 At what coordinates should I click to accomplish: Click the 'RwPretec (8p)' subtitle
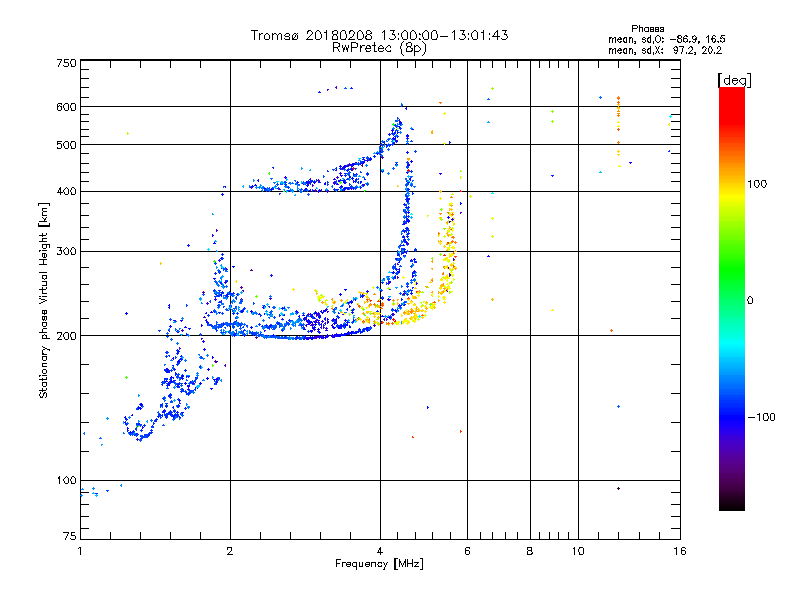click(379, 48)
